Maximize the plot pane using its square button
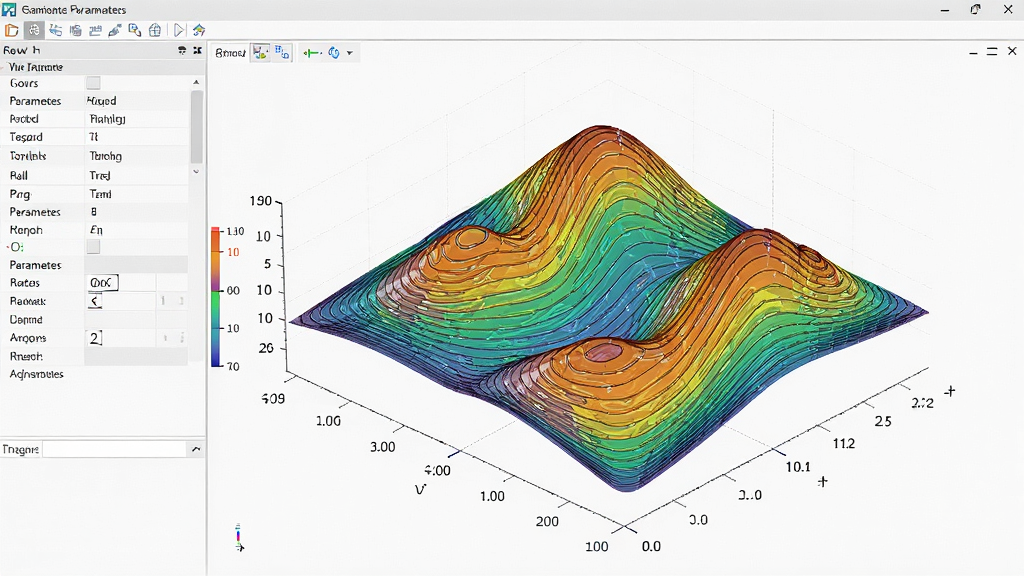 click(x=992, y=52)
